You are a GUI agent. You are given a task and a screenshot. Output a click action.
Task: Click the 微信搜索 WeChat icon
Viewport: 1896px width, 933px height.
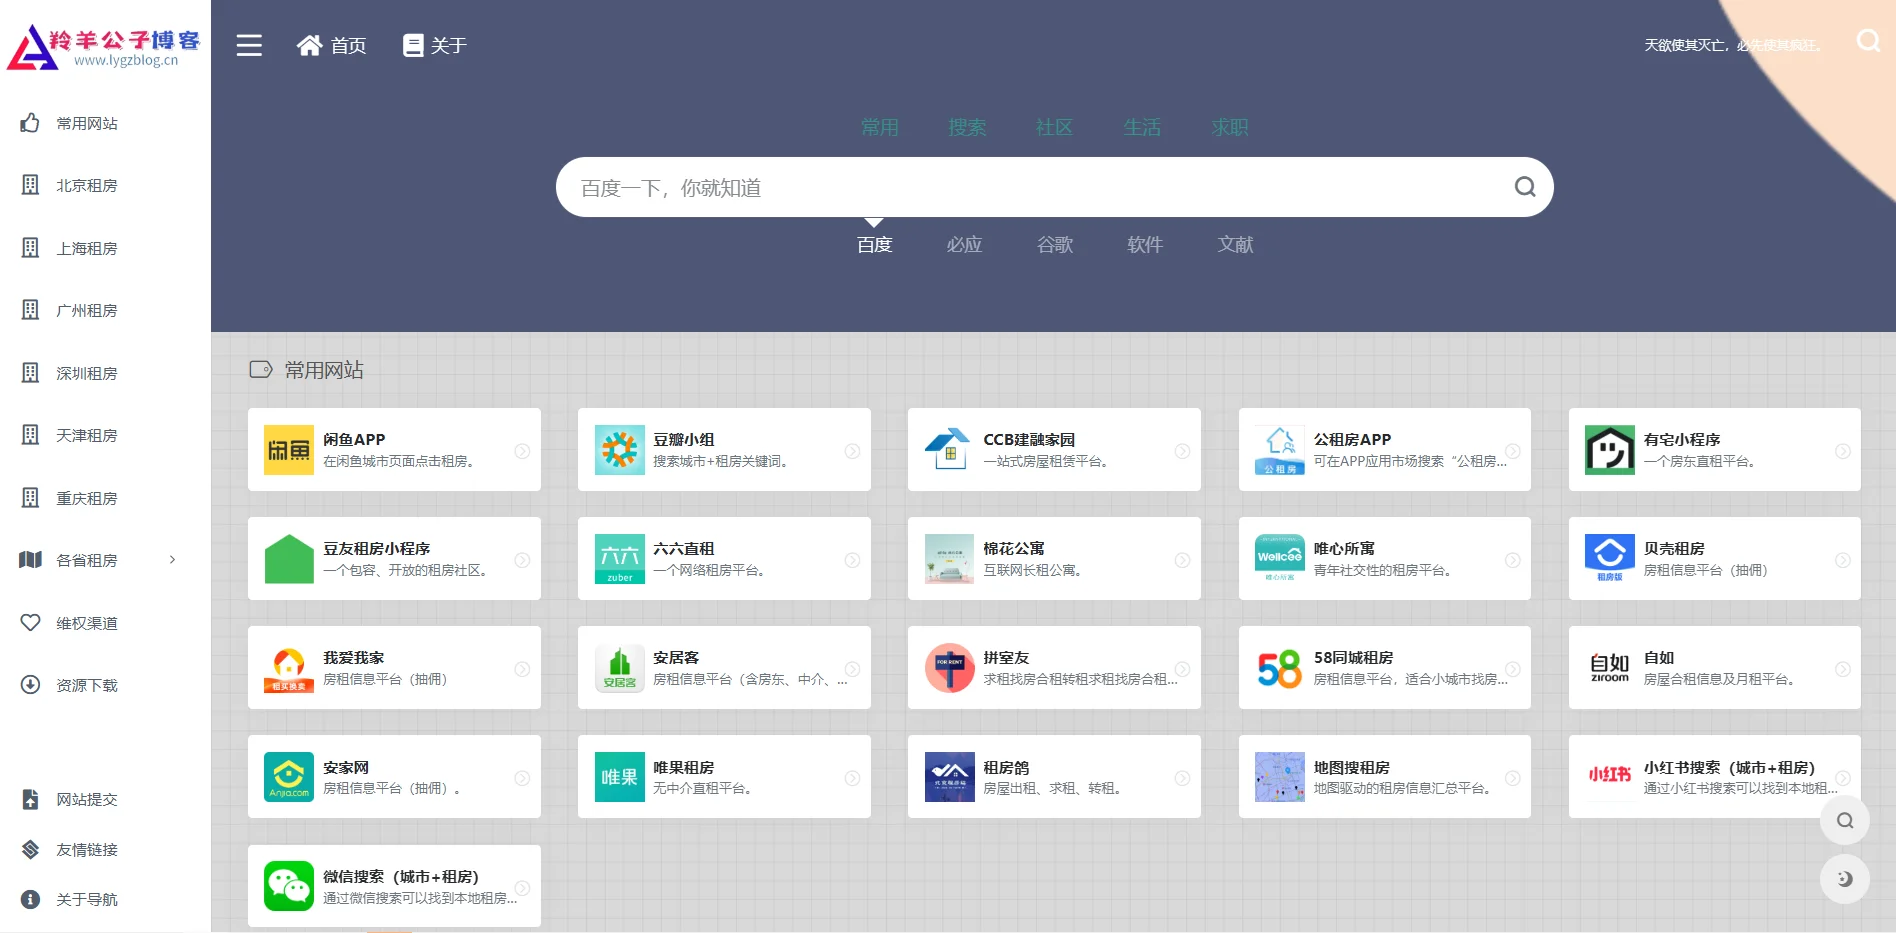pos(289,887)
